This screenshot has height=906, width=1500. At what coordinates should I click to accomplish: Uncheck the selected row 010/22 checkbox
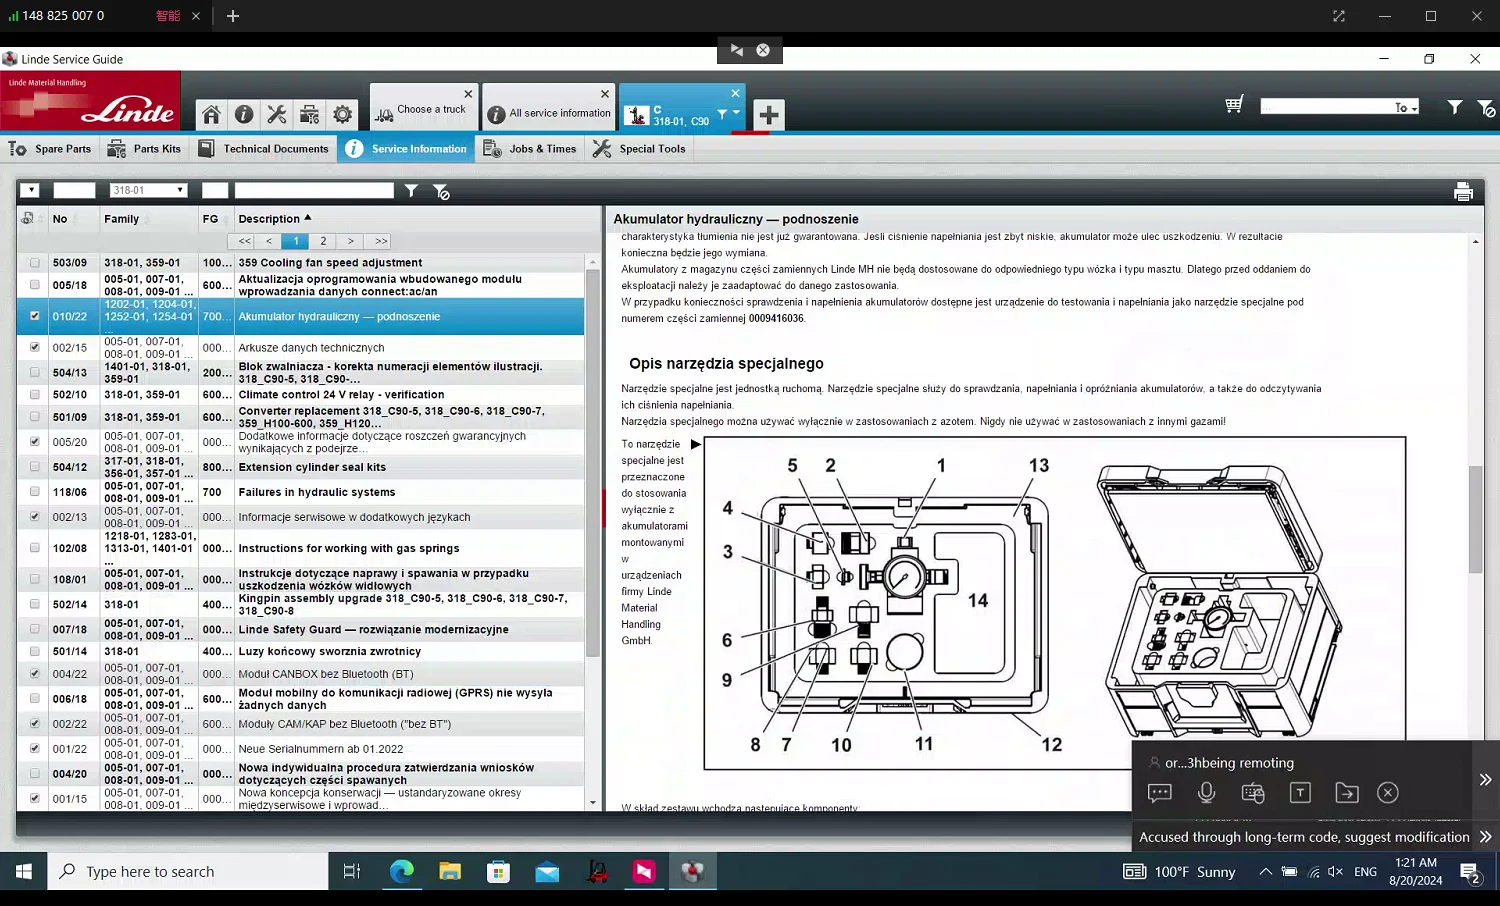click(35, 316)
